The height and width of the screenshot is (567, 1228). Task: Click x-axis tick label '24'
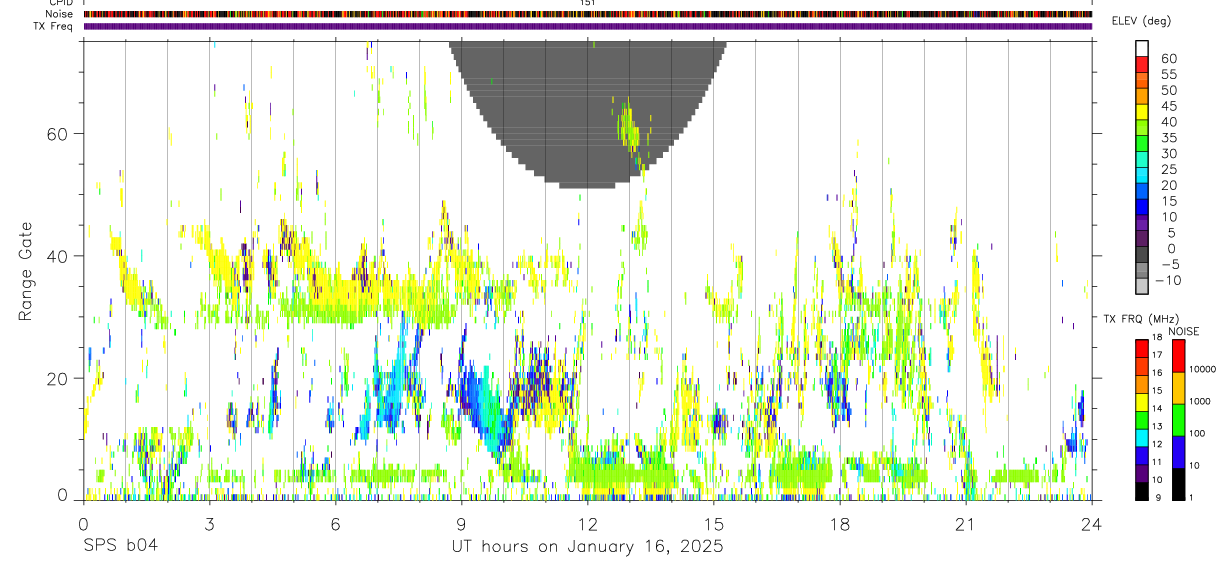[1092, 524]
